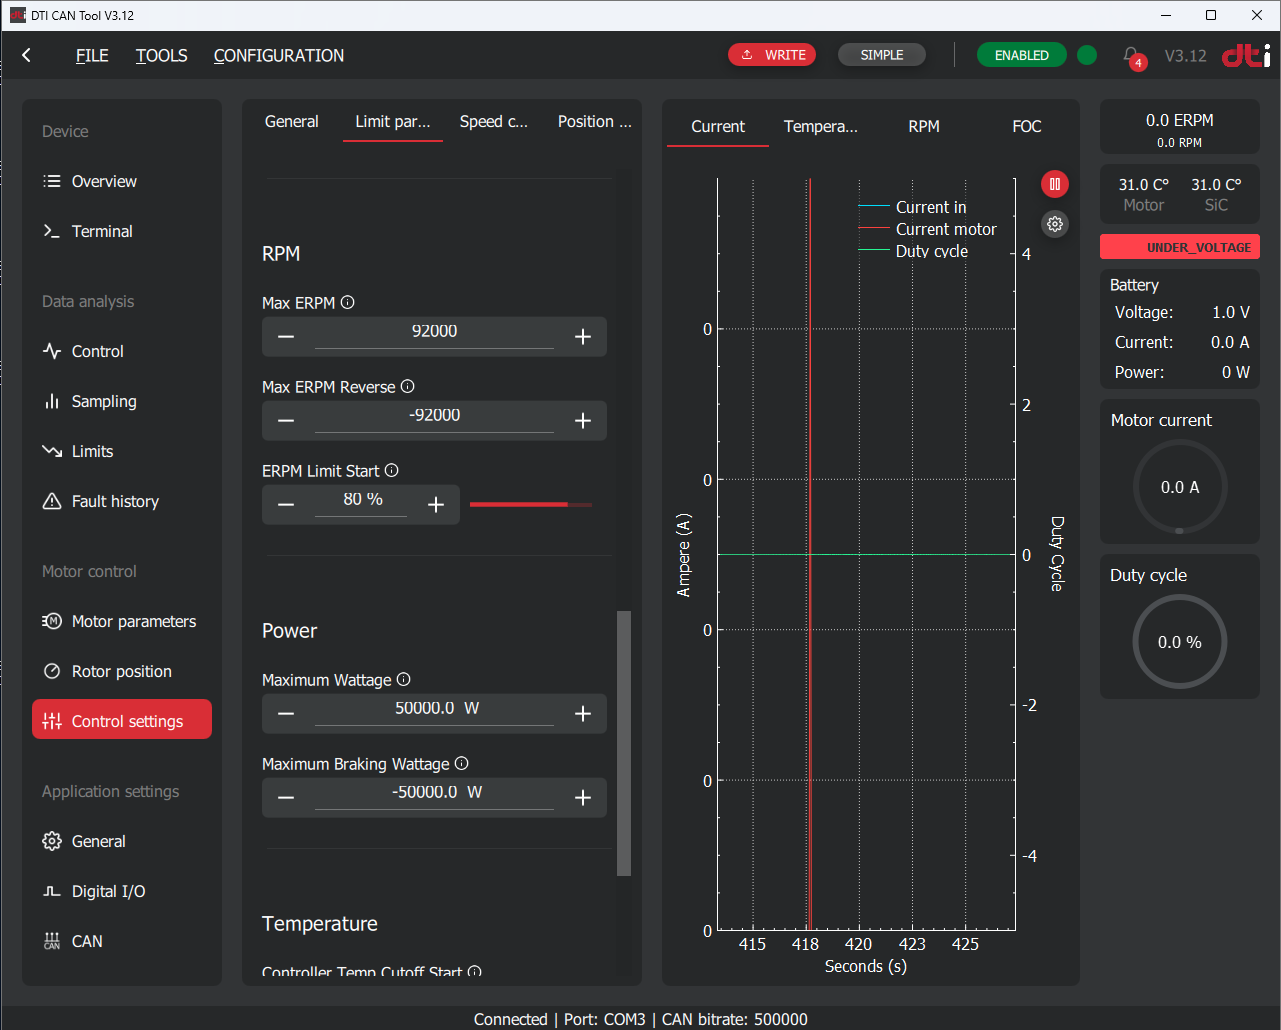Switch to the Speed control tab
Screen dimensions: 1281x1030
(494, 121)
